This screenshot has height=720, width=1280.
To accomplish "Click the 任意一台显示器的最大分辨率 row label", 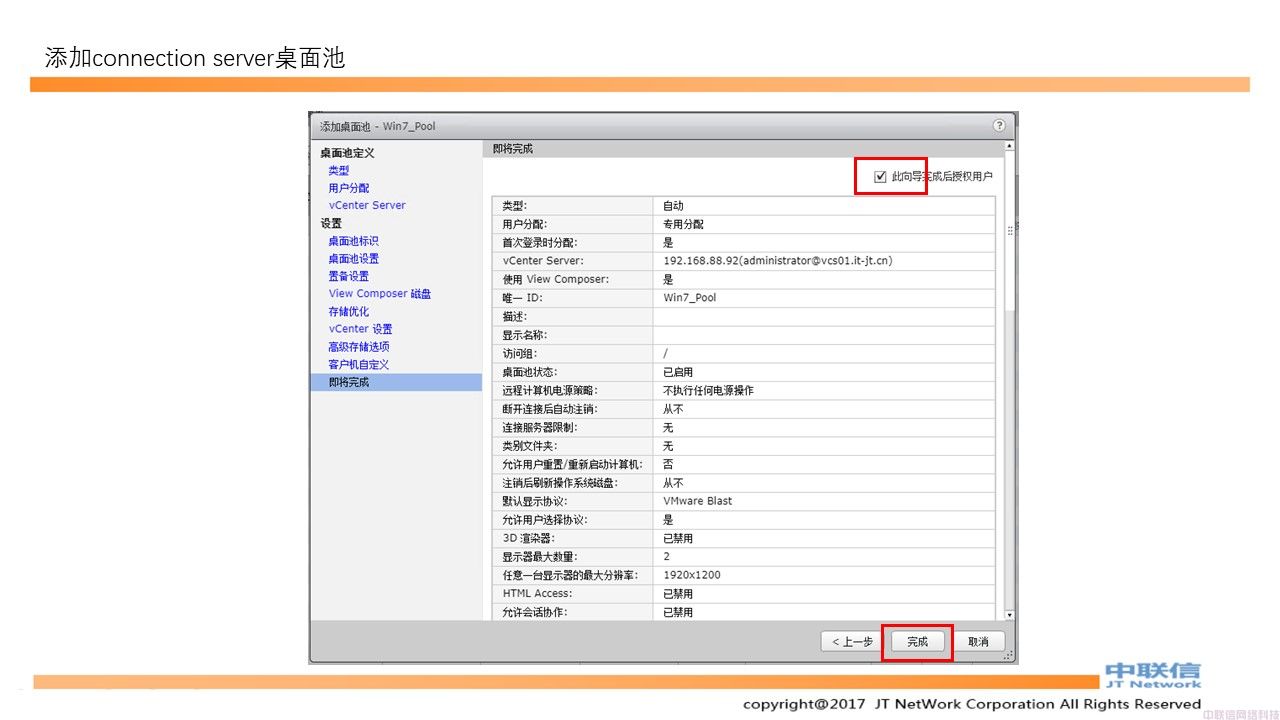I will pyautogui.click(x=570, y=575).
